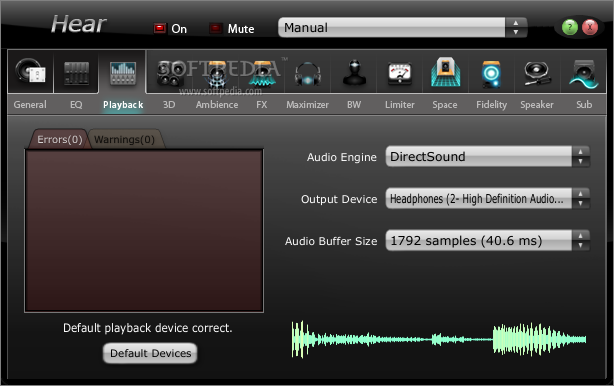Click the green audio waveform display
Image resolution: width=614 pixels, height=386 pixels.
pos(439,339)
